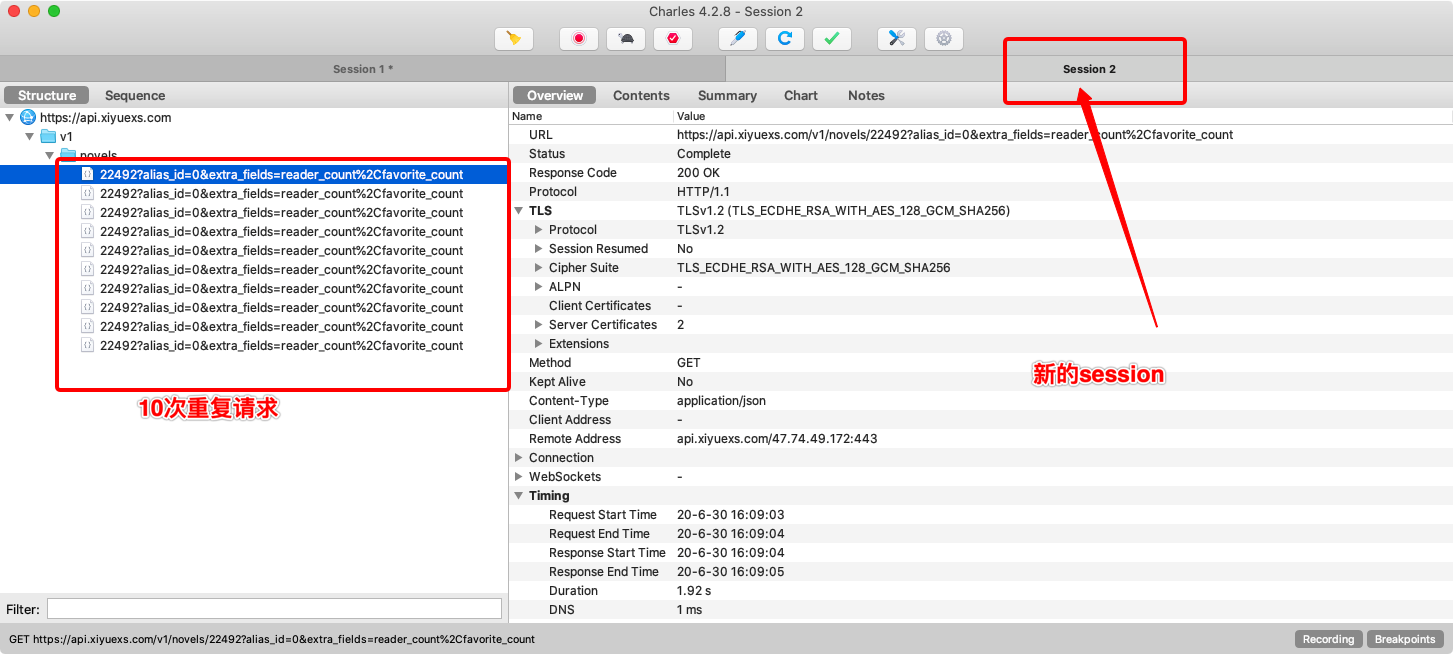Select the Content-Type value 'application/json'
This screenshot has height=654, width=1453.
pyautogui.click(x=721, y=401)
